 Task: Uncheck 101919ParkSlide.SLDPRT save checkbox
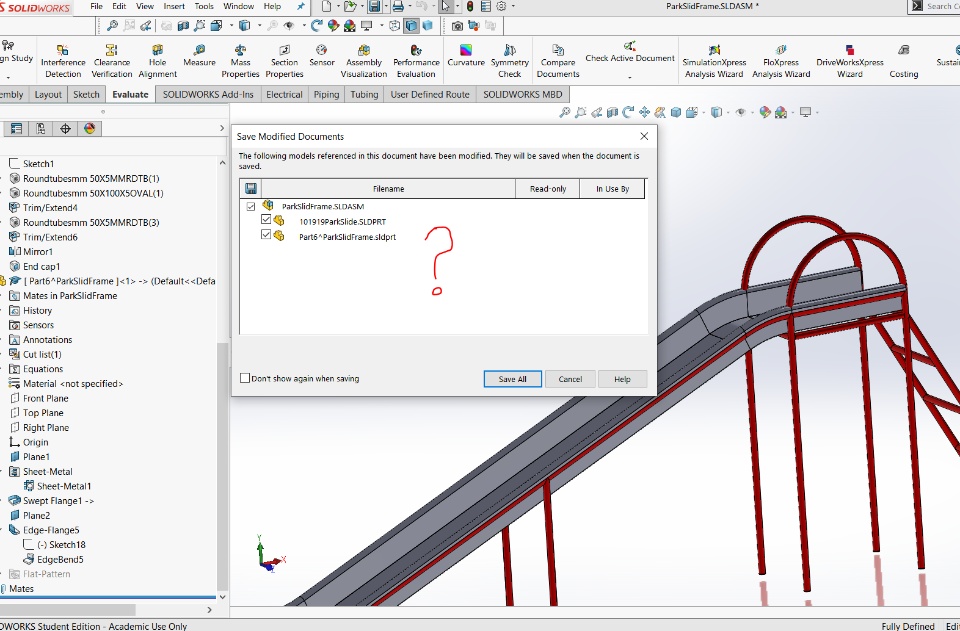266,219
